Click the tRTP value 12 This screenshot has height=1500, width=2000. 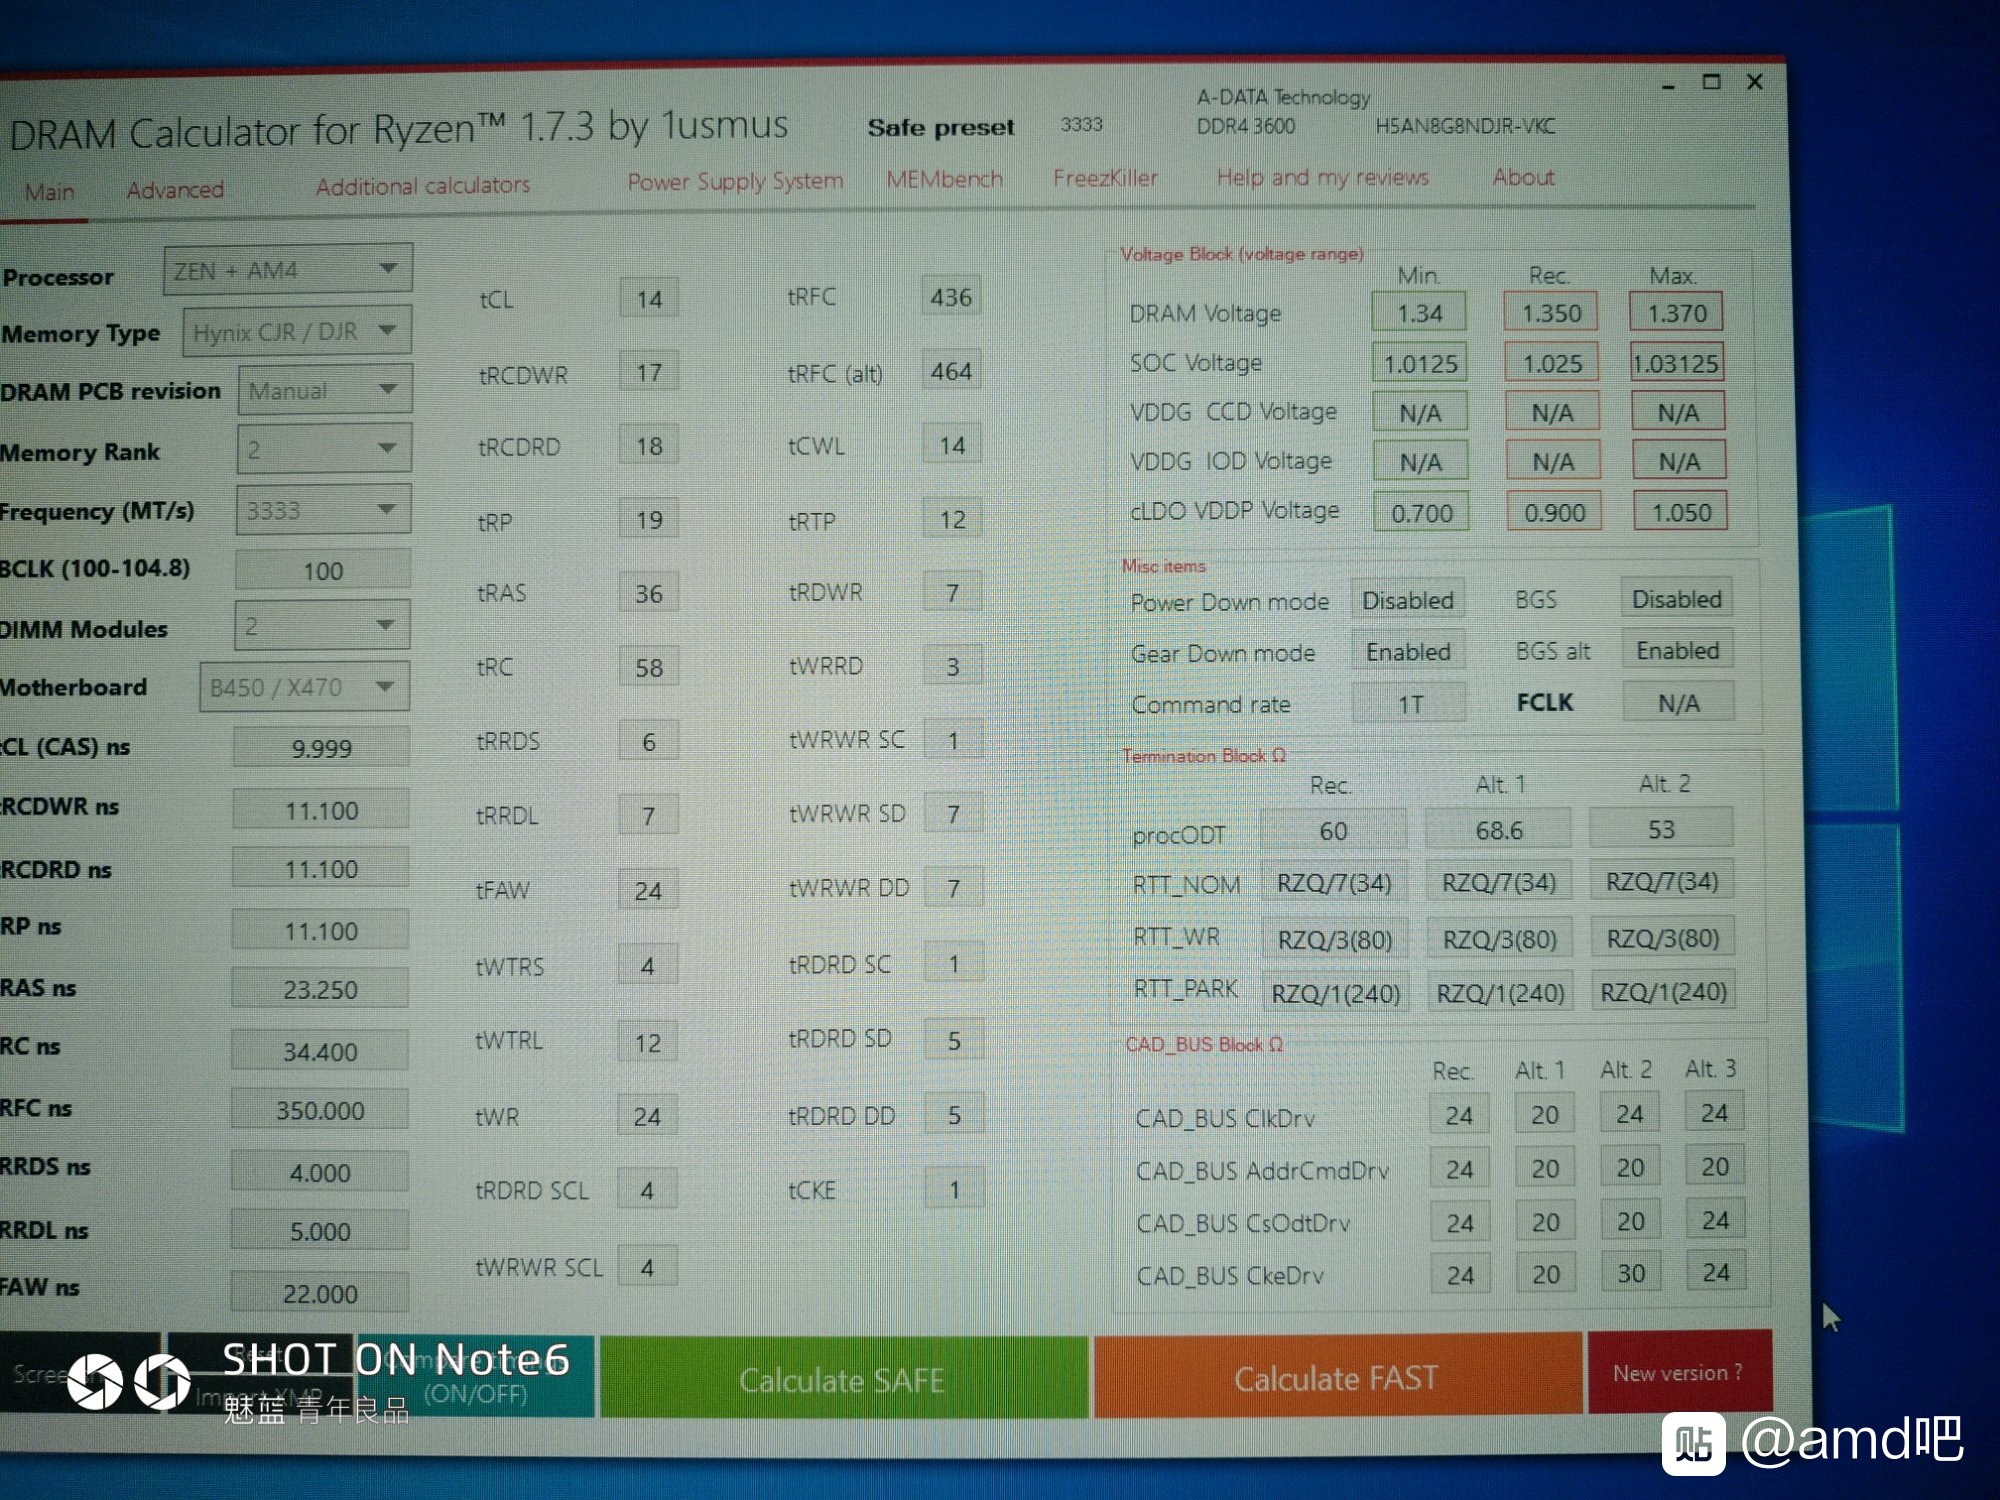click(x=952, y=519)
